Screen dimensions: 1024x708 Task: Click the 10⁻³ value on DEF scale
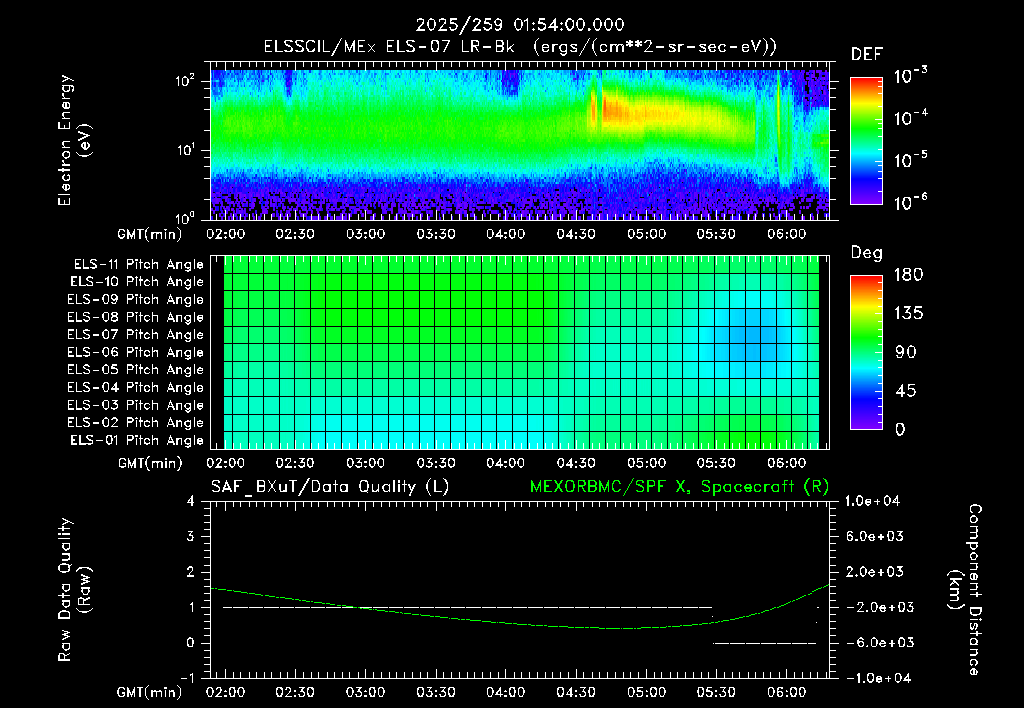click(910, 76)
